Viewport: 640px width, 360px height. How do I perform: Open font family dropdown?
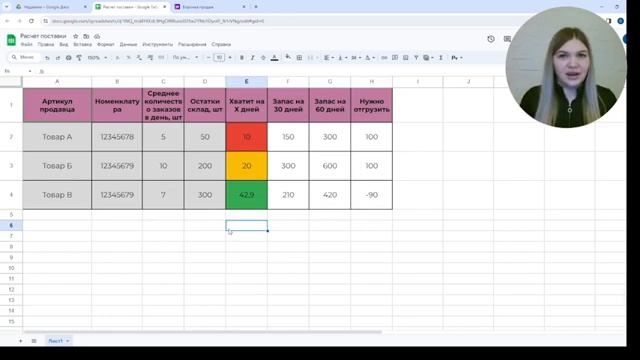click(x=185, y=58)
